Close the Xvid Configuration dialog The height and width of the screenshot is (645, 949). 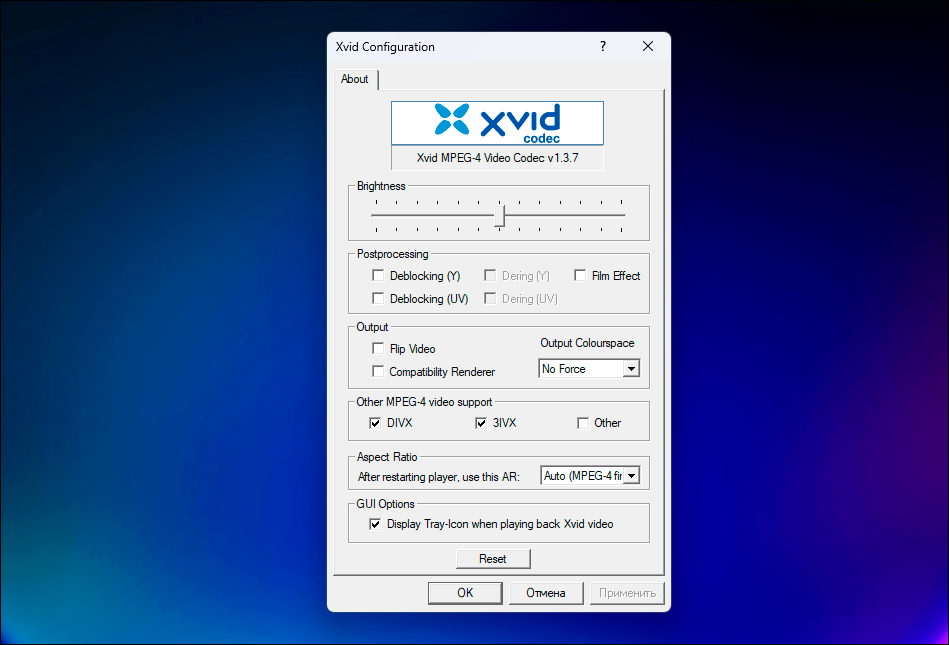point(648,47)
